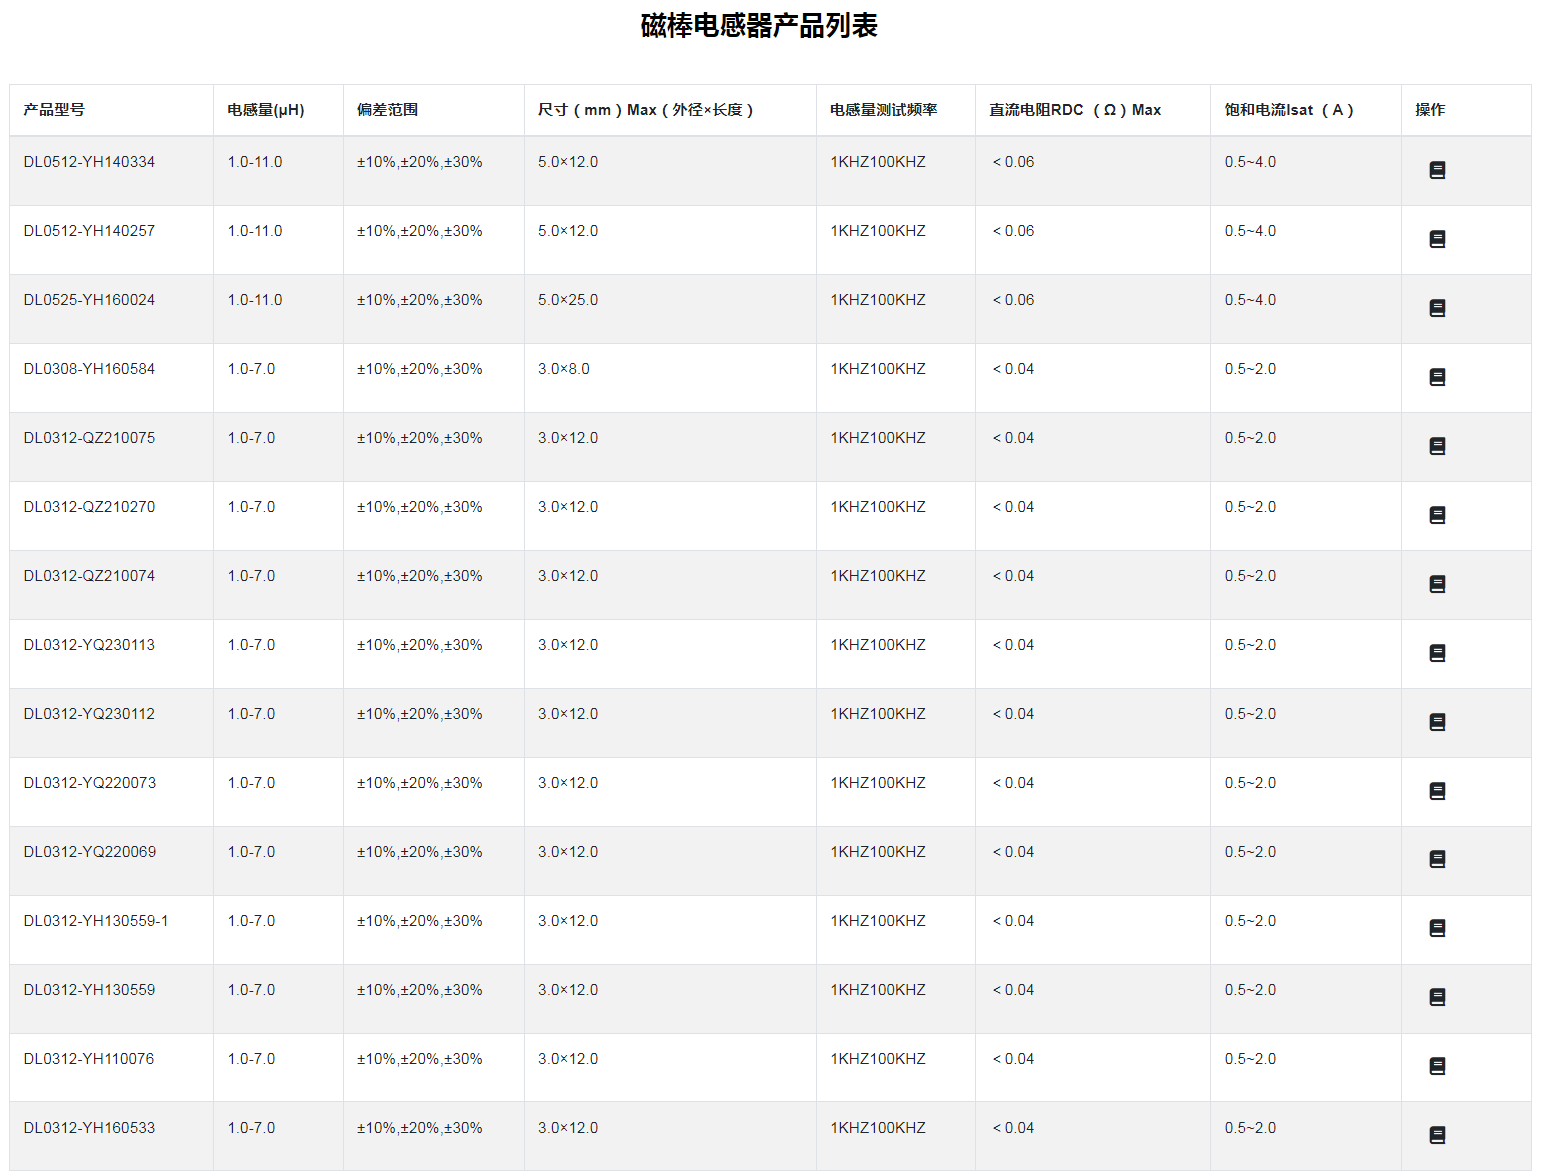
Task: Open product DL0312-YQ220073 entry
Action: click(x=89, y=783)
